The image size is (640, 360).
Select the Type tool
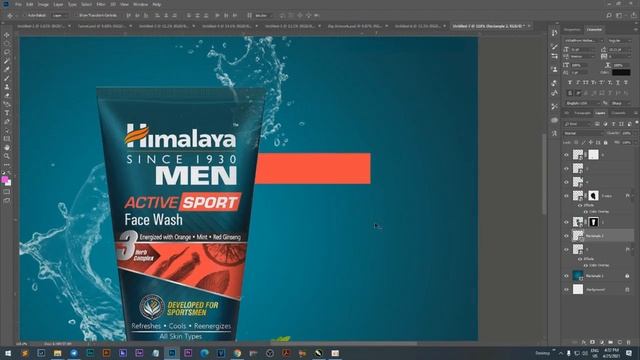coord(7,113)
